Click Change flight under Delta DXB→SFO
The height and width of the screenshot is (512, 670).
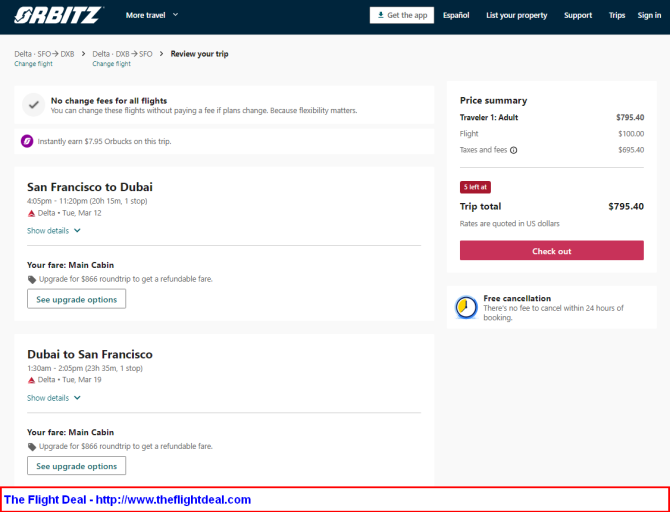tap(112, 64)
